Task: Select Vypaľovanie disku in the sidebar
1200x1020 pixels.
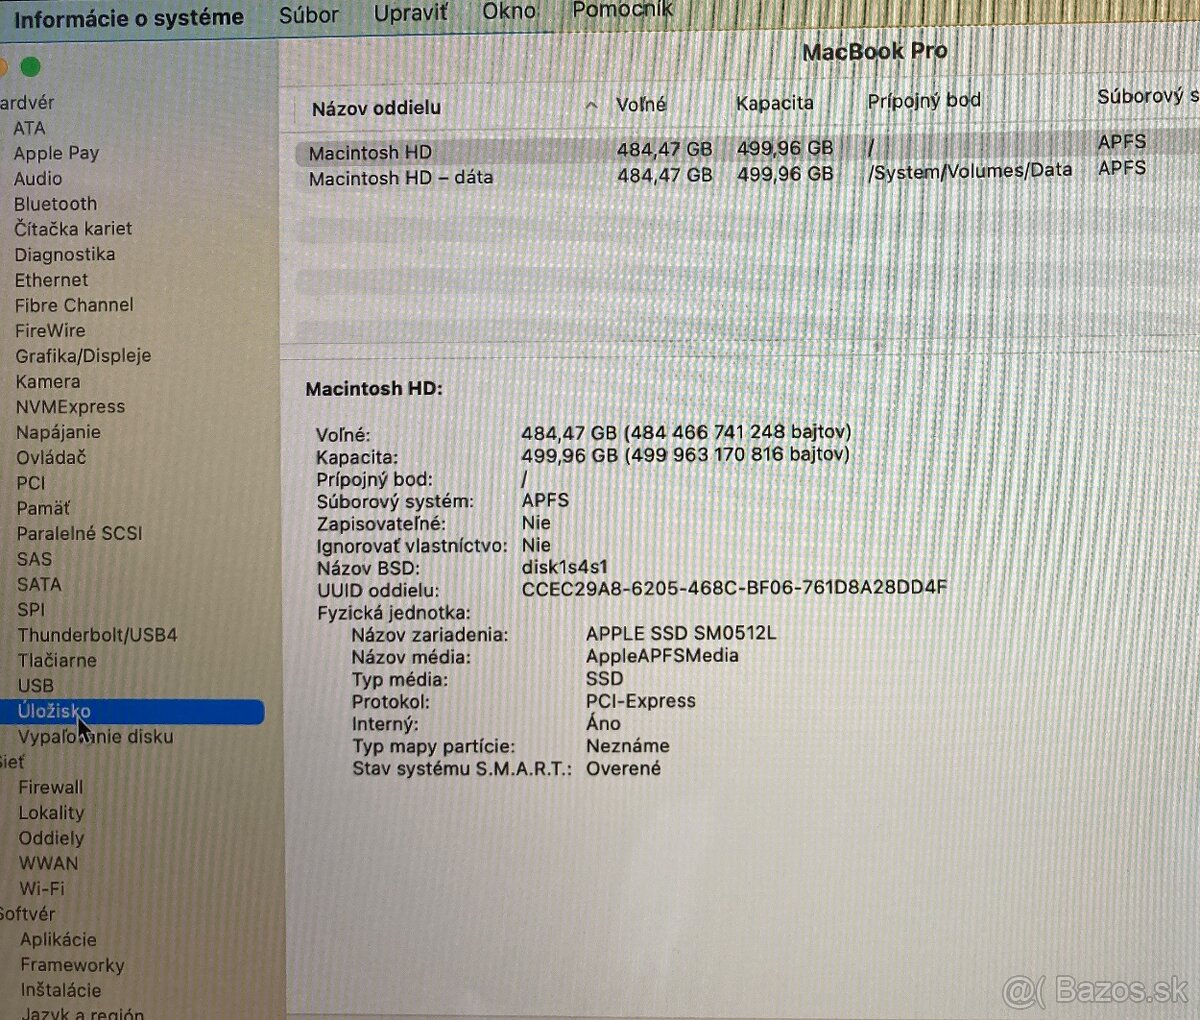Action: coord(95,737)
